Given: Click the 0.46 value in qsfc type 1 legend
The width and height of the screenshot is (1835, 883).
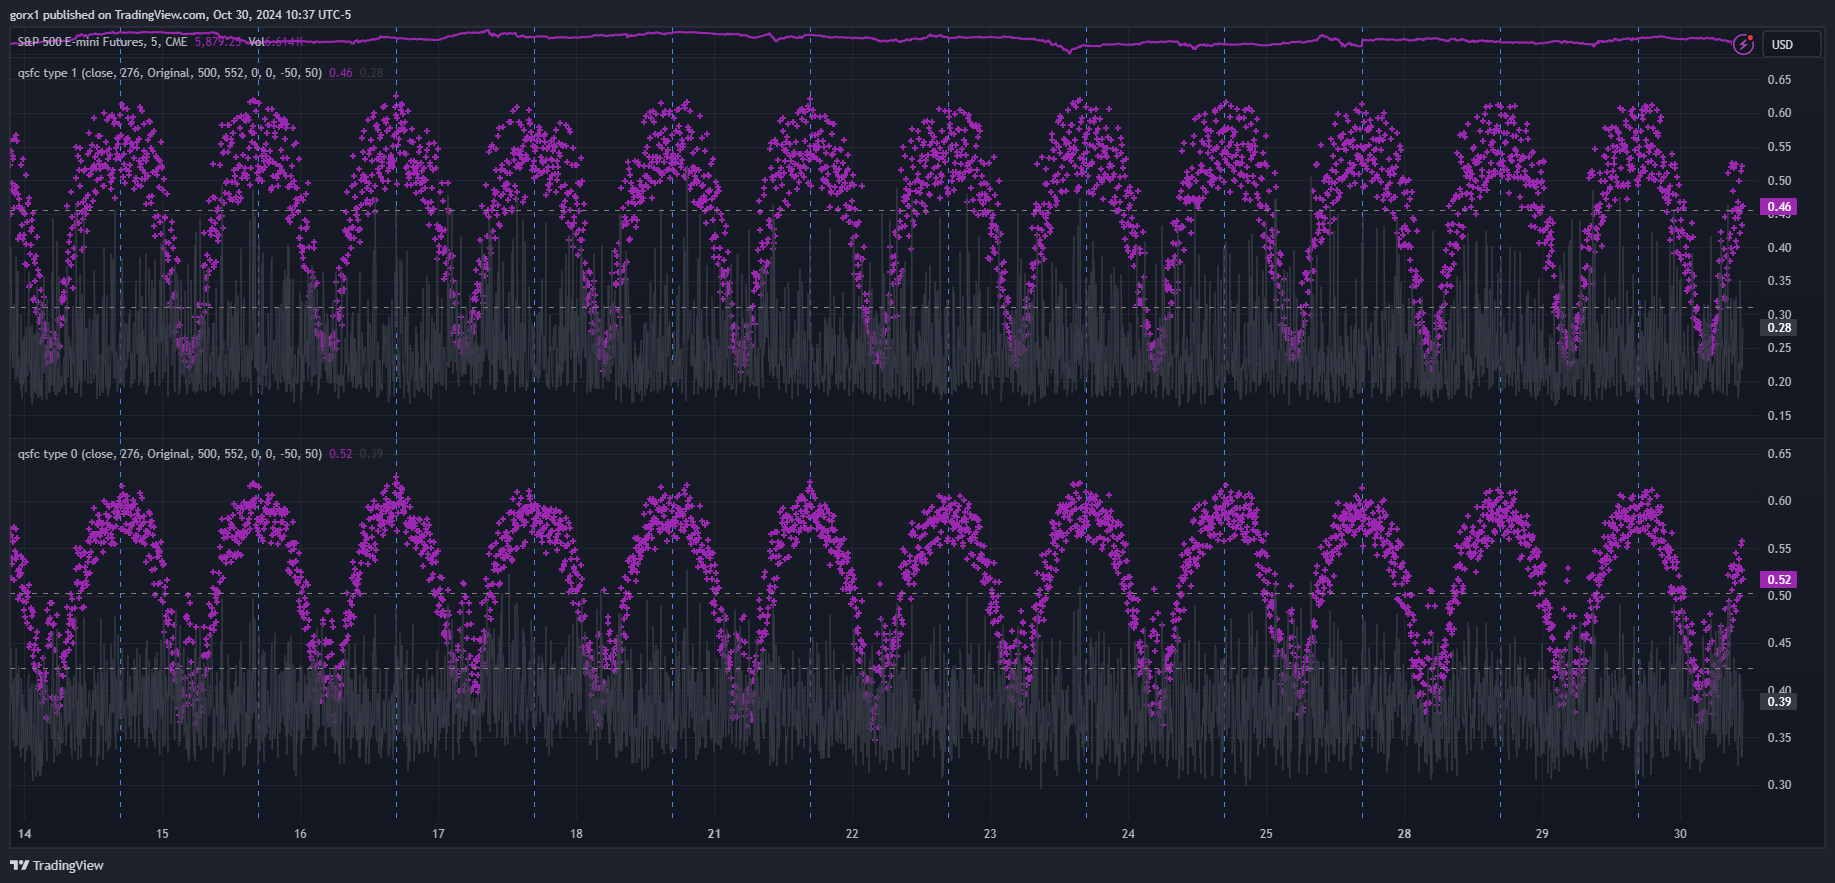Looking at the screenshot, I should (x=340, y=73).
